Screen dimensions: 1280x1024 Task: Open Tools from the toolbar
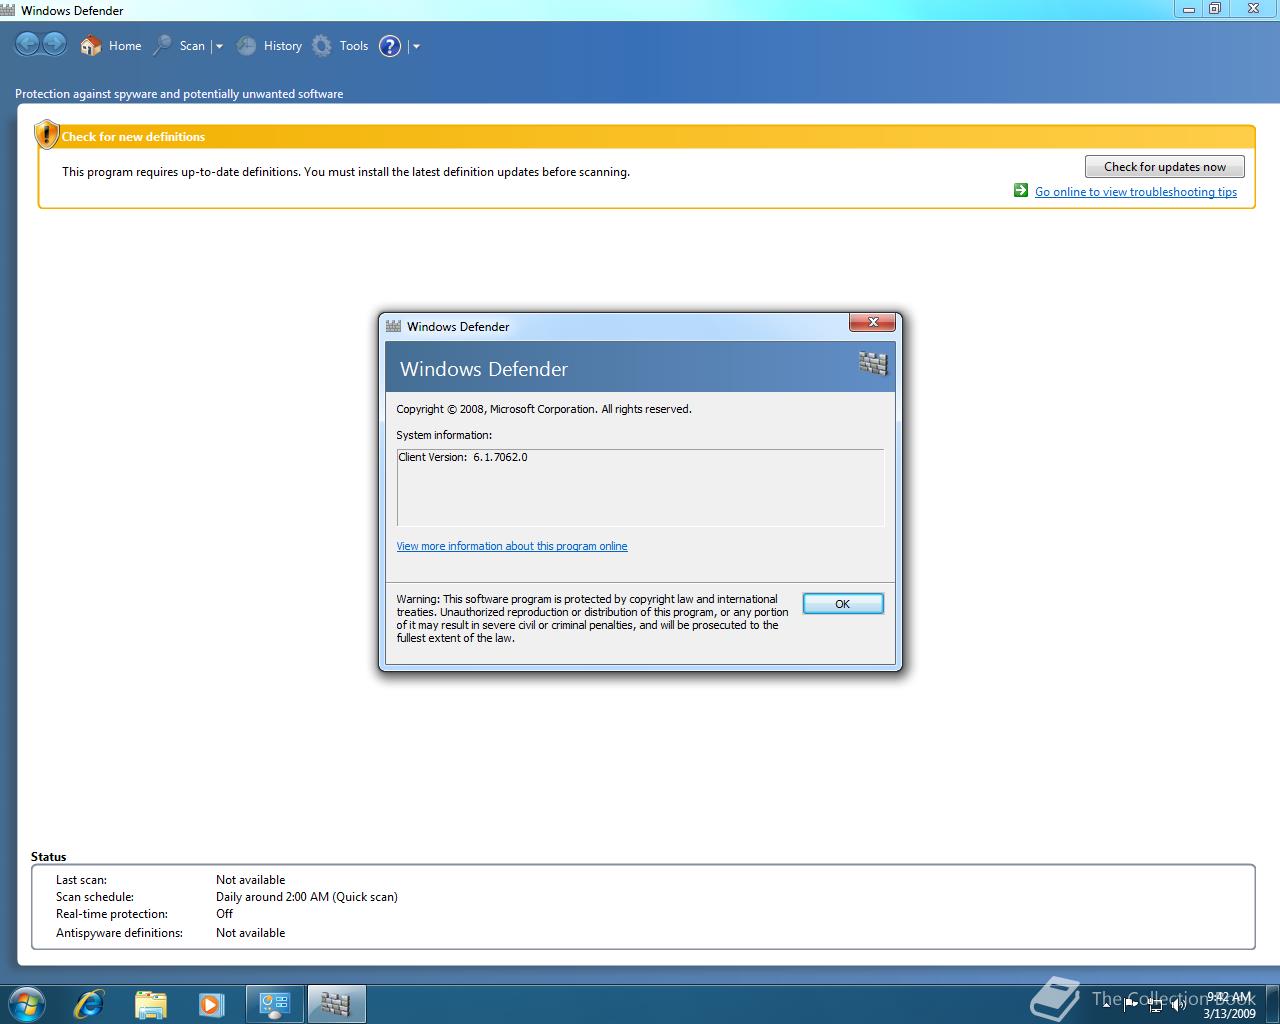pyautogui.click(x=340, y=46)
